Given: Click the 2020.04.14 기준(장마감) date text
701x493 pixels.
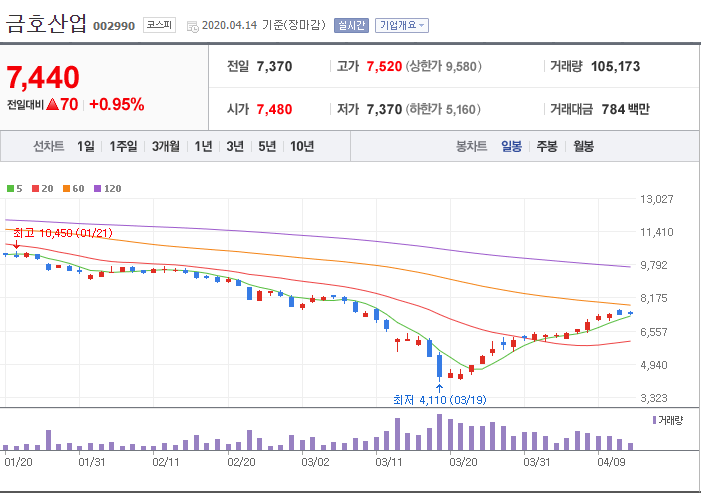Looking at the screenshot, I should coord(264,25).
